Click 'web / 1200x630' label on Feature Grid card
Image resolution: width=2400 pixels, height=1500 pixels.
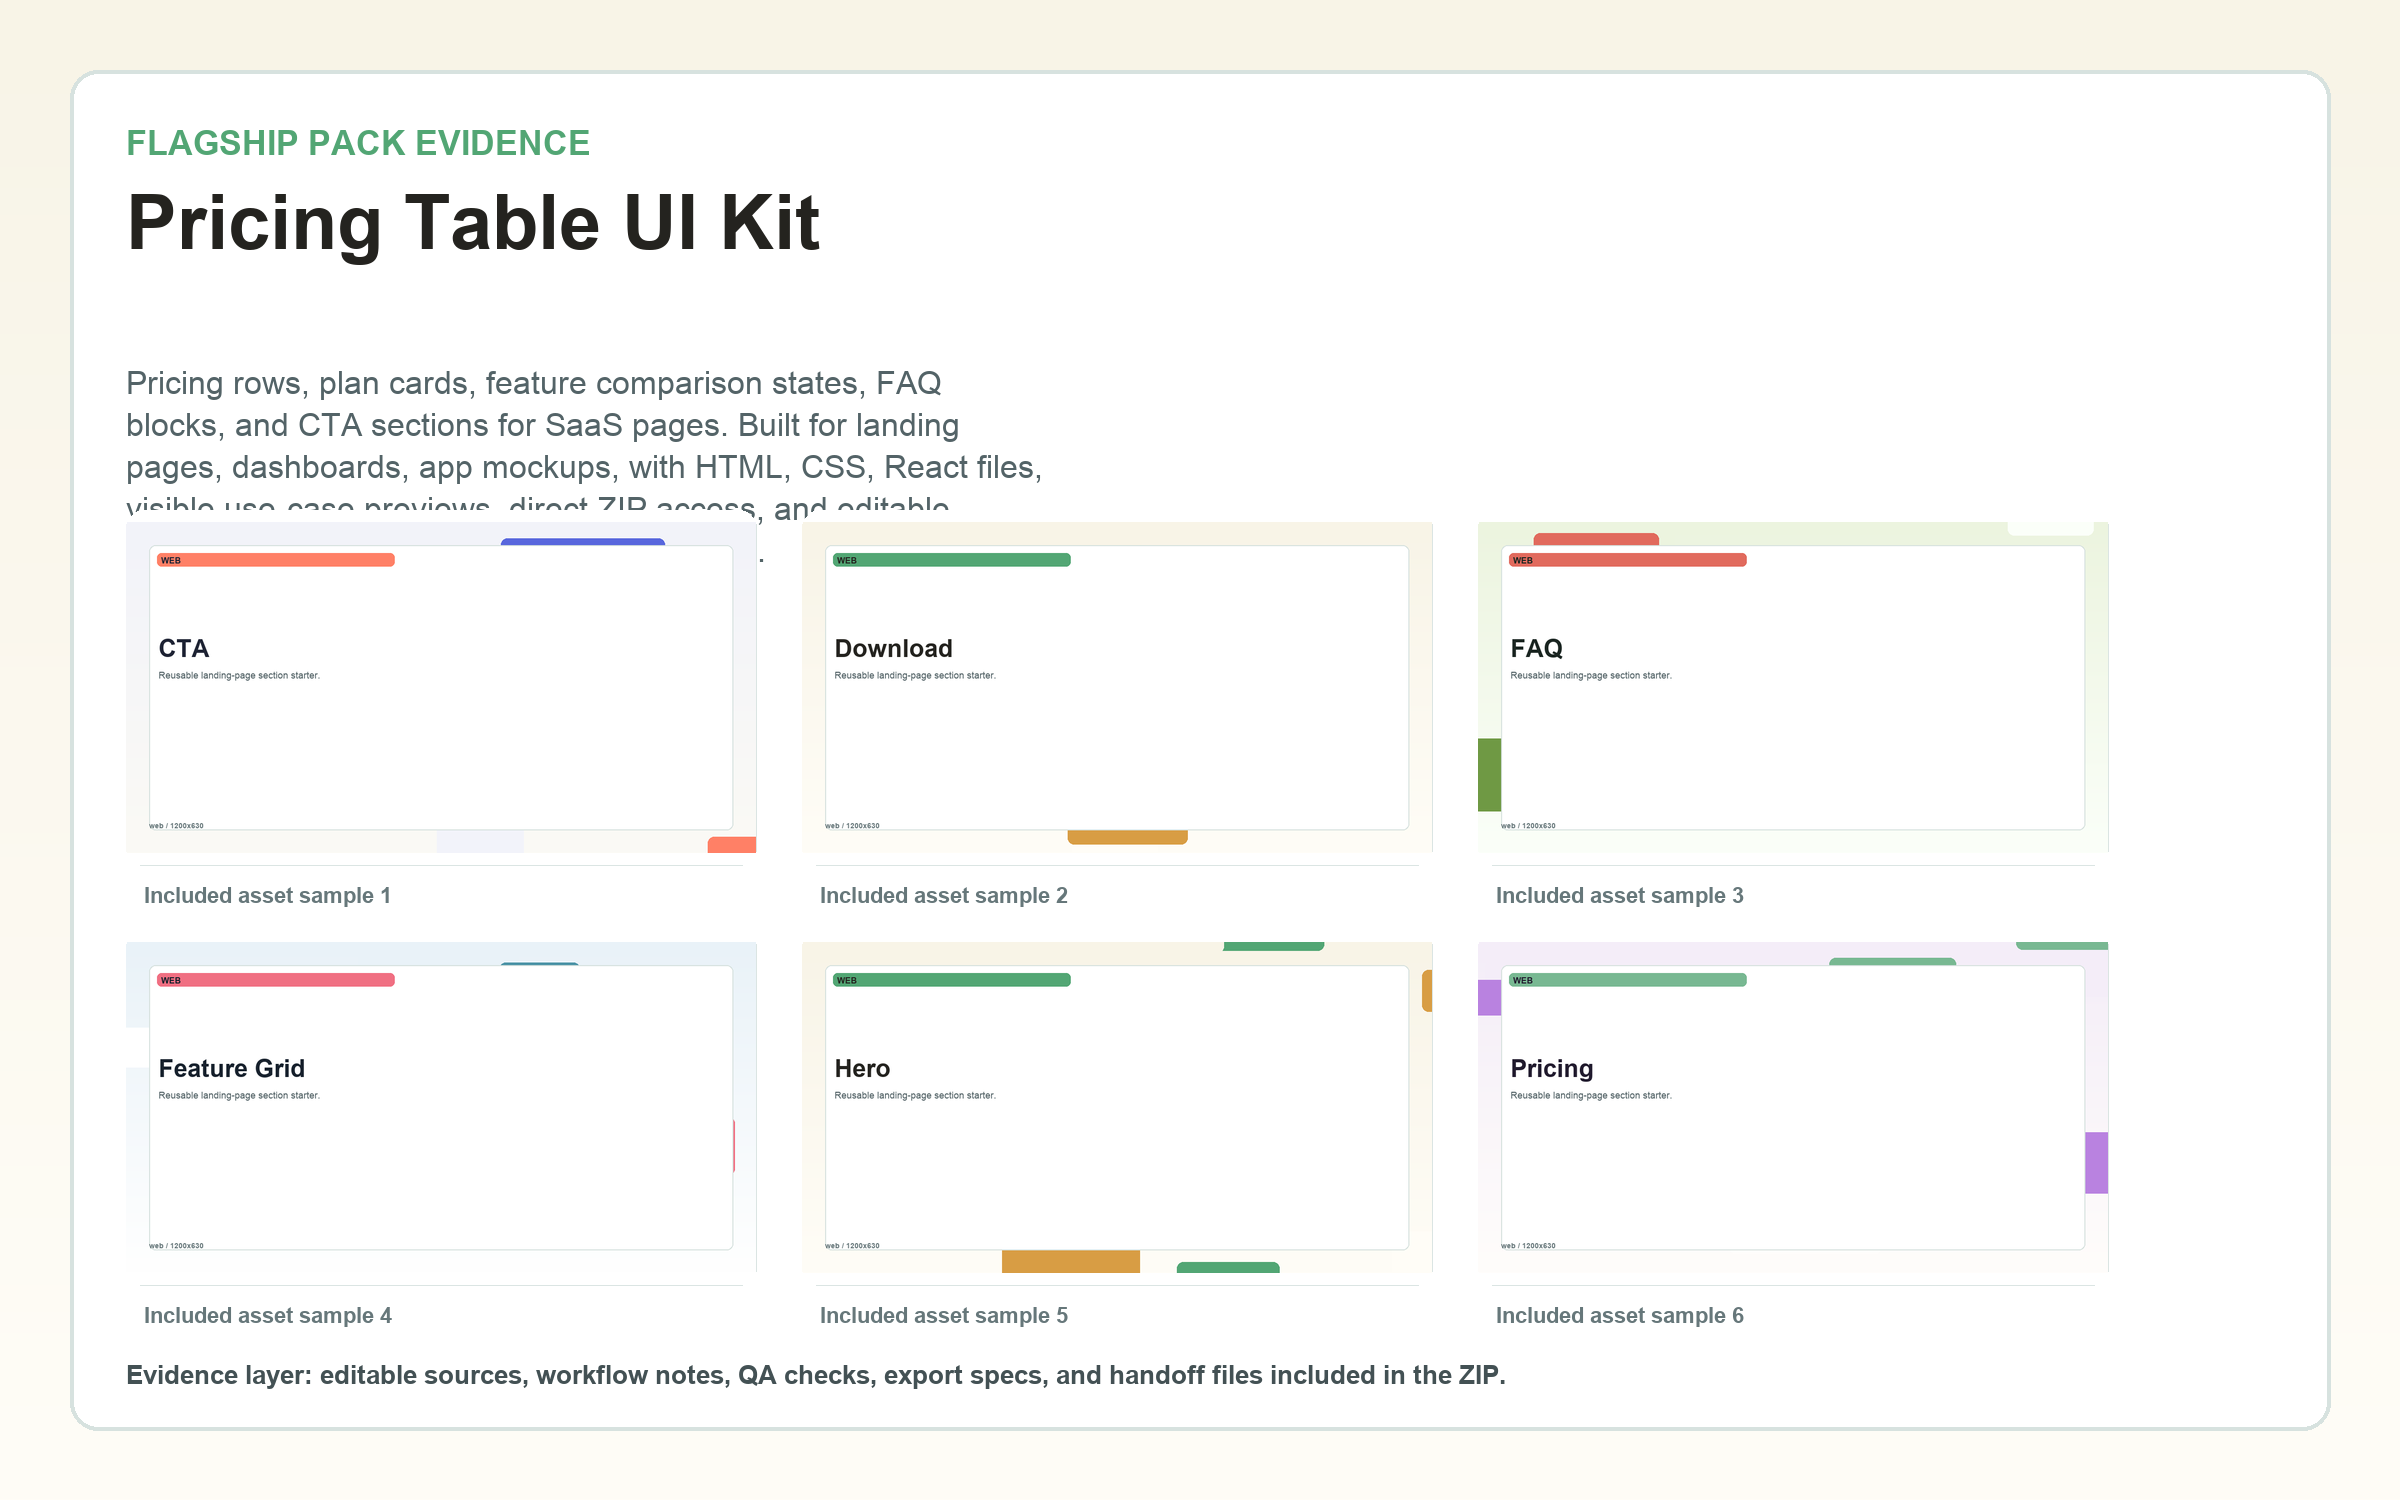pos(177,1246)
